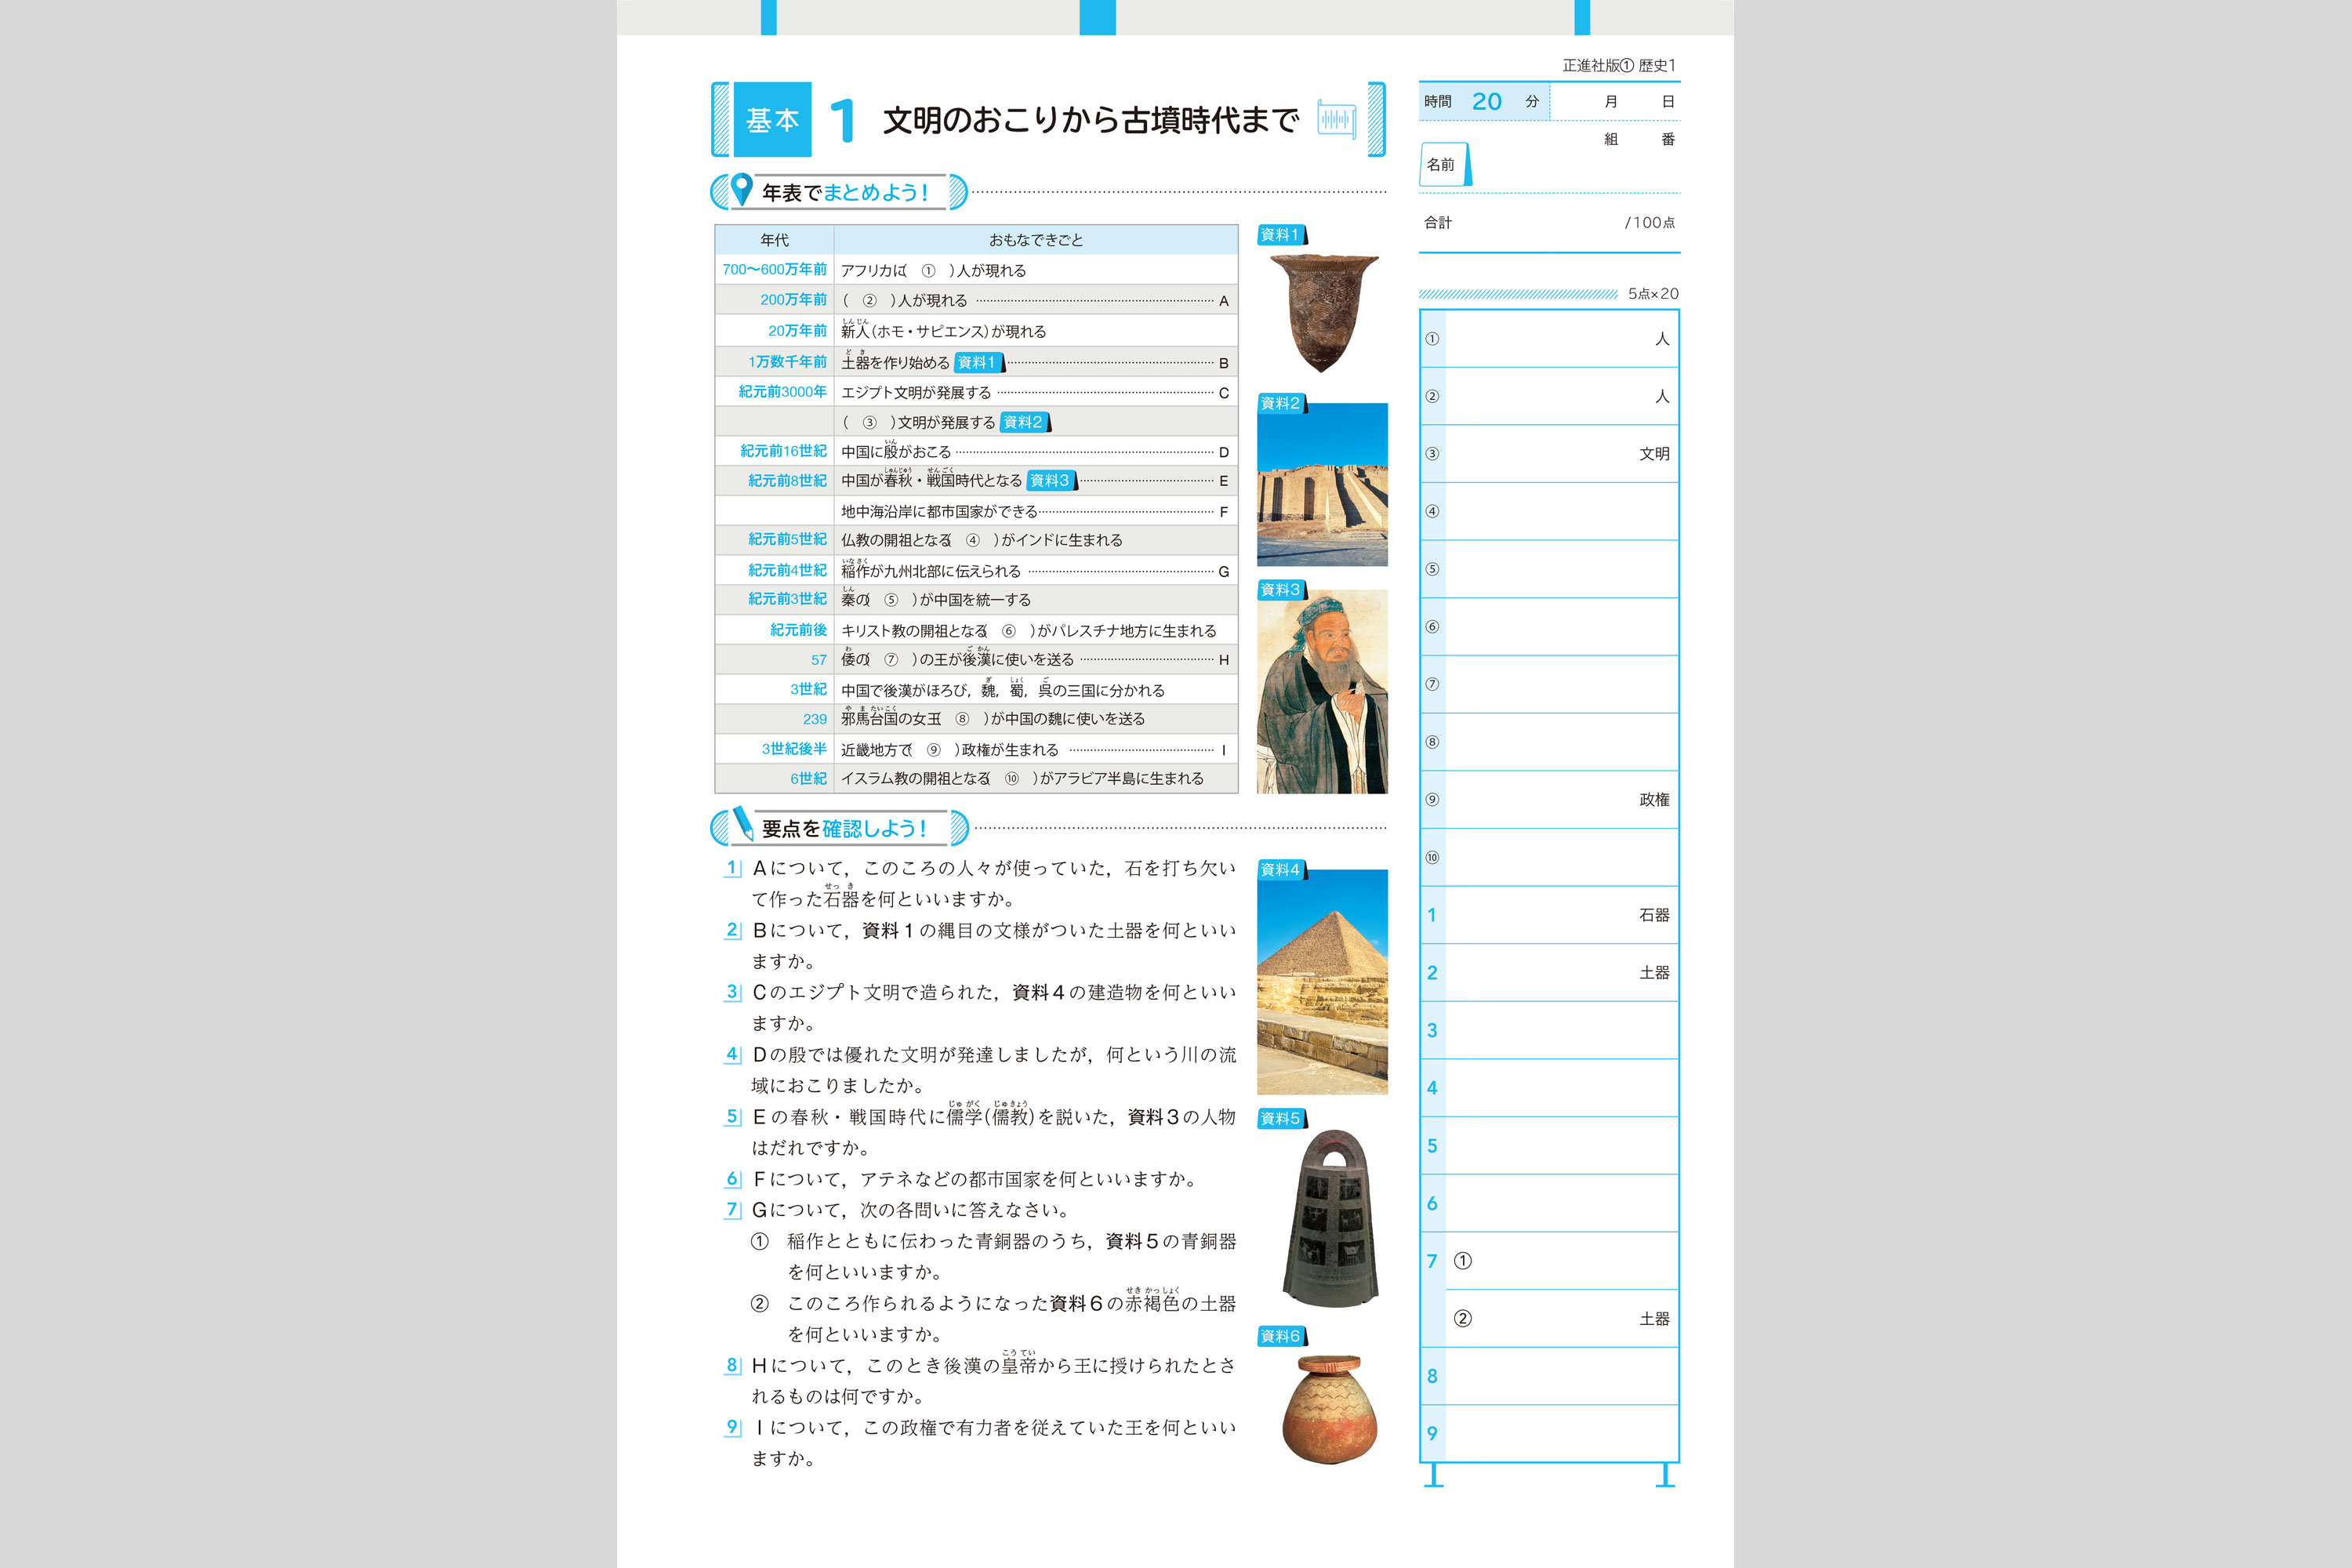
Task: Click the 5点×20 scoring note
Action: point(1653,294)
